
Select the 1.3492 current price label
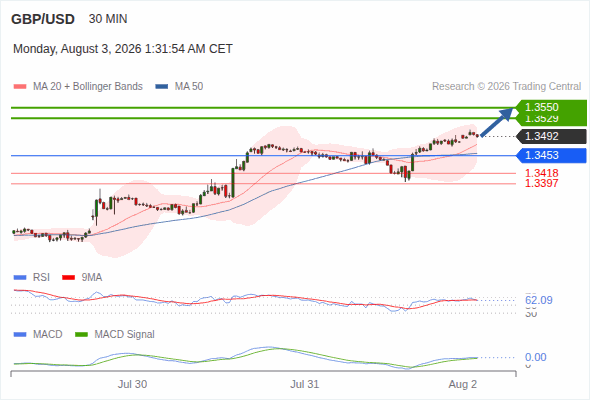(551, 136)
